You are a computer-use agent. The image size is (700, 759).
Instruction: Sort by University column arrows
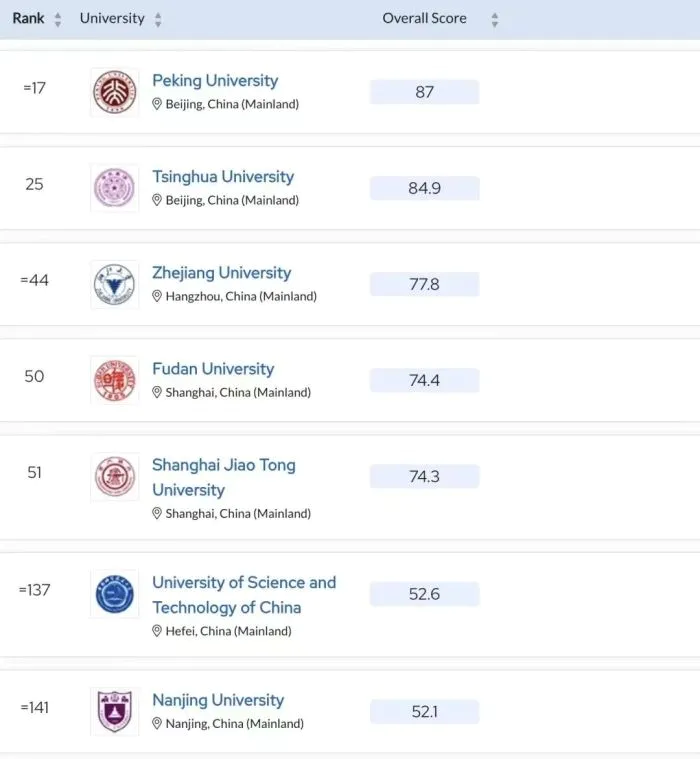(x=158, y=19)
